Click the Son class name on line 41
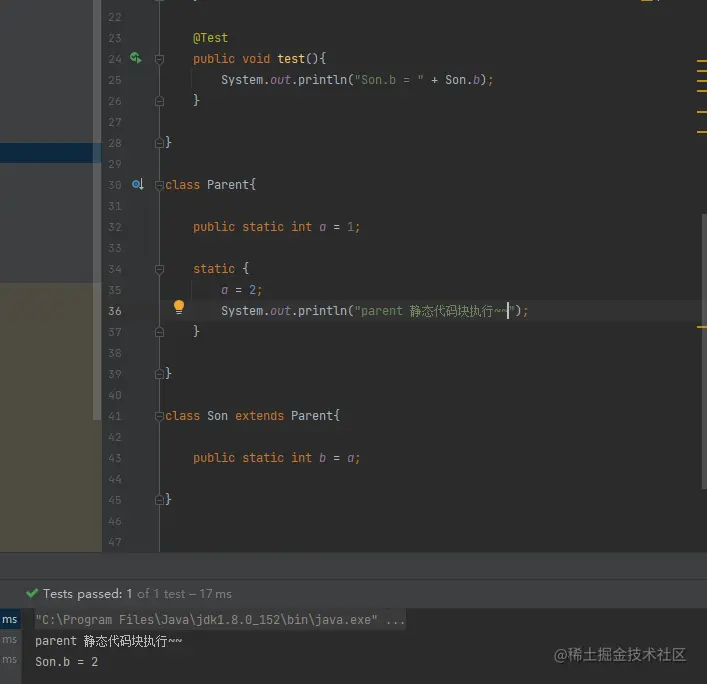This screenshot has height=684, width=707. coord(217,416)
